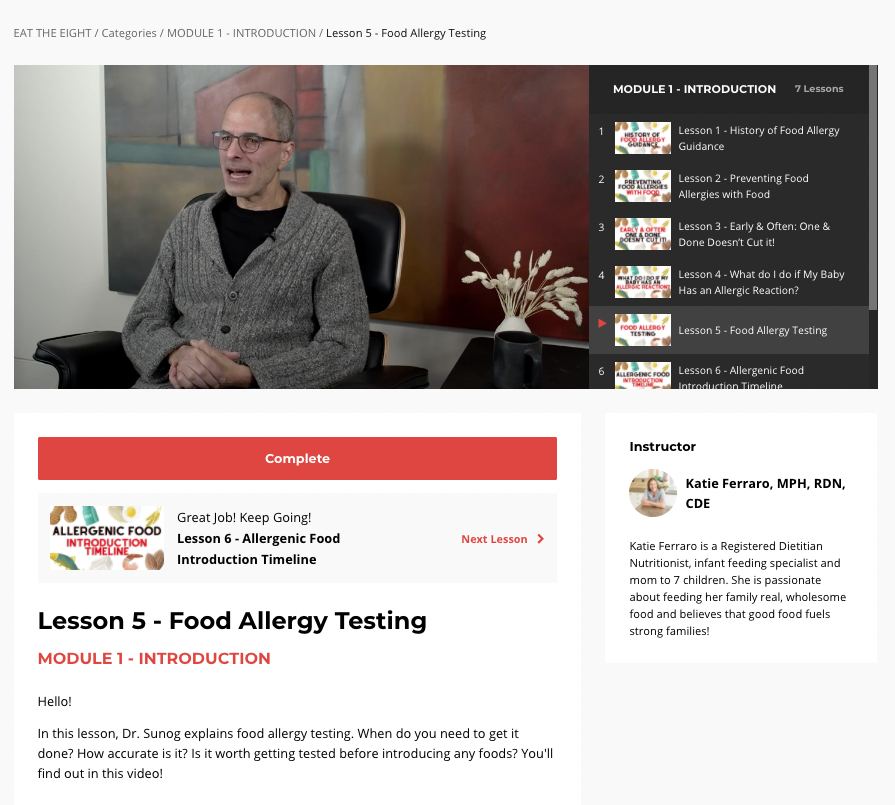
Task: Navigate to Categories breadcrumb
Action: (x=129, y=33)
